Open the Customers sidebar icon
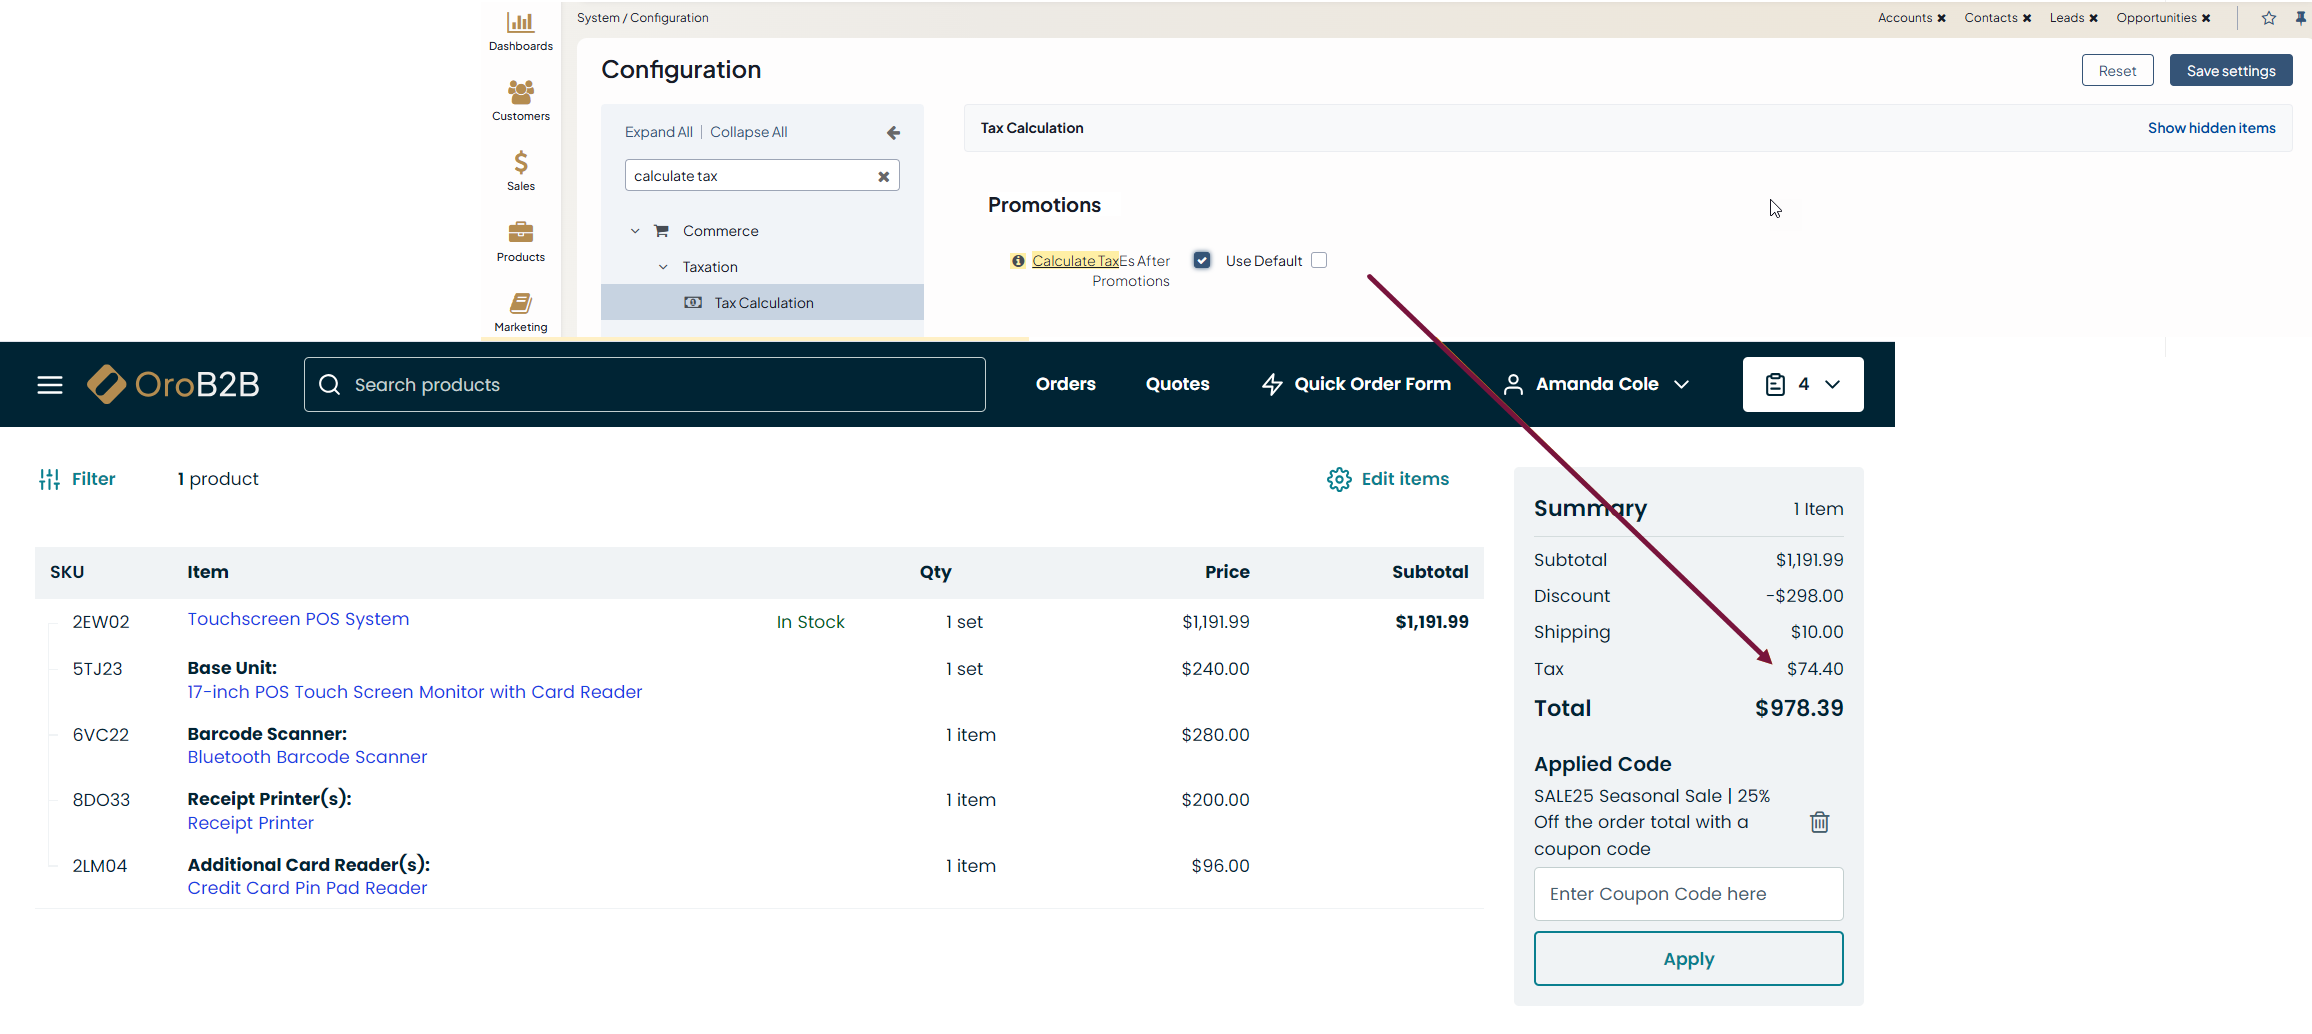 click(x=520, y=94)
